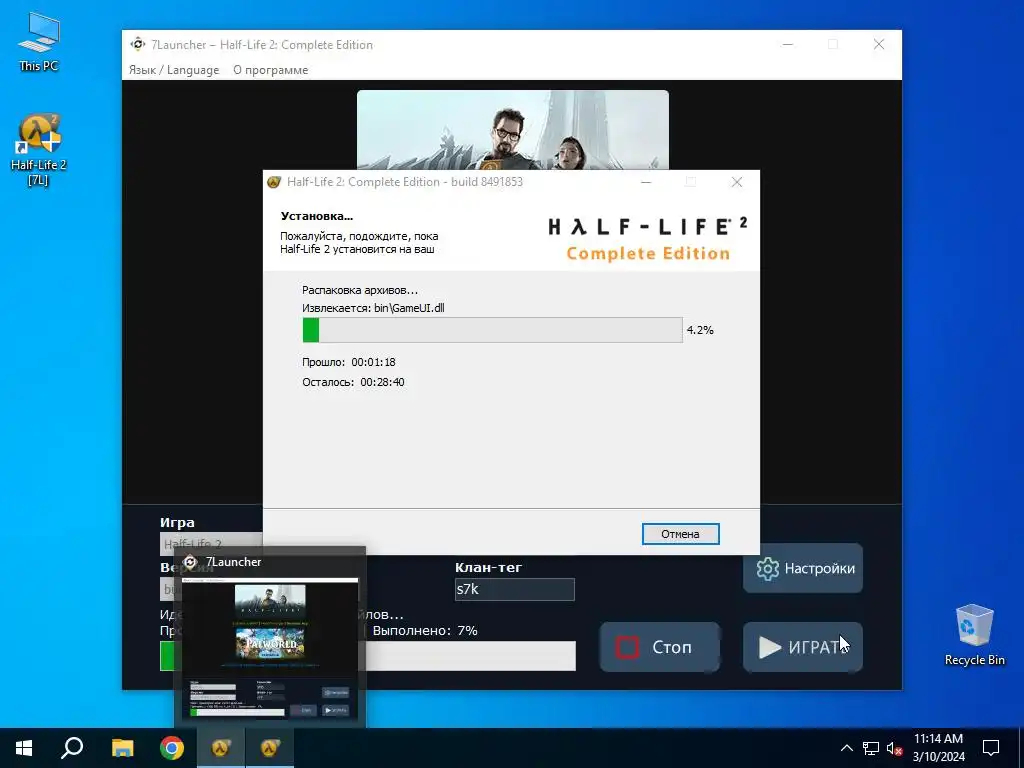Open Язык / Language menu
Image resolution: width=1024 pixels, height=768 pixels.
(174, 70)
